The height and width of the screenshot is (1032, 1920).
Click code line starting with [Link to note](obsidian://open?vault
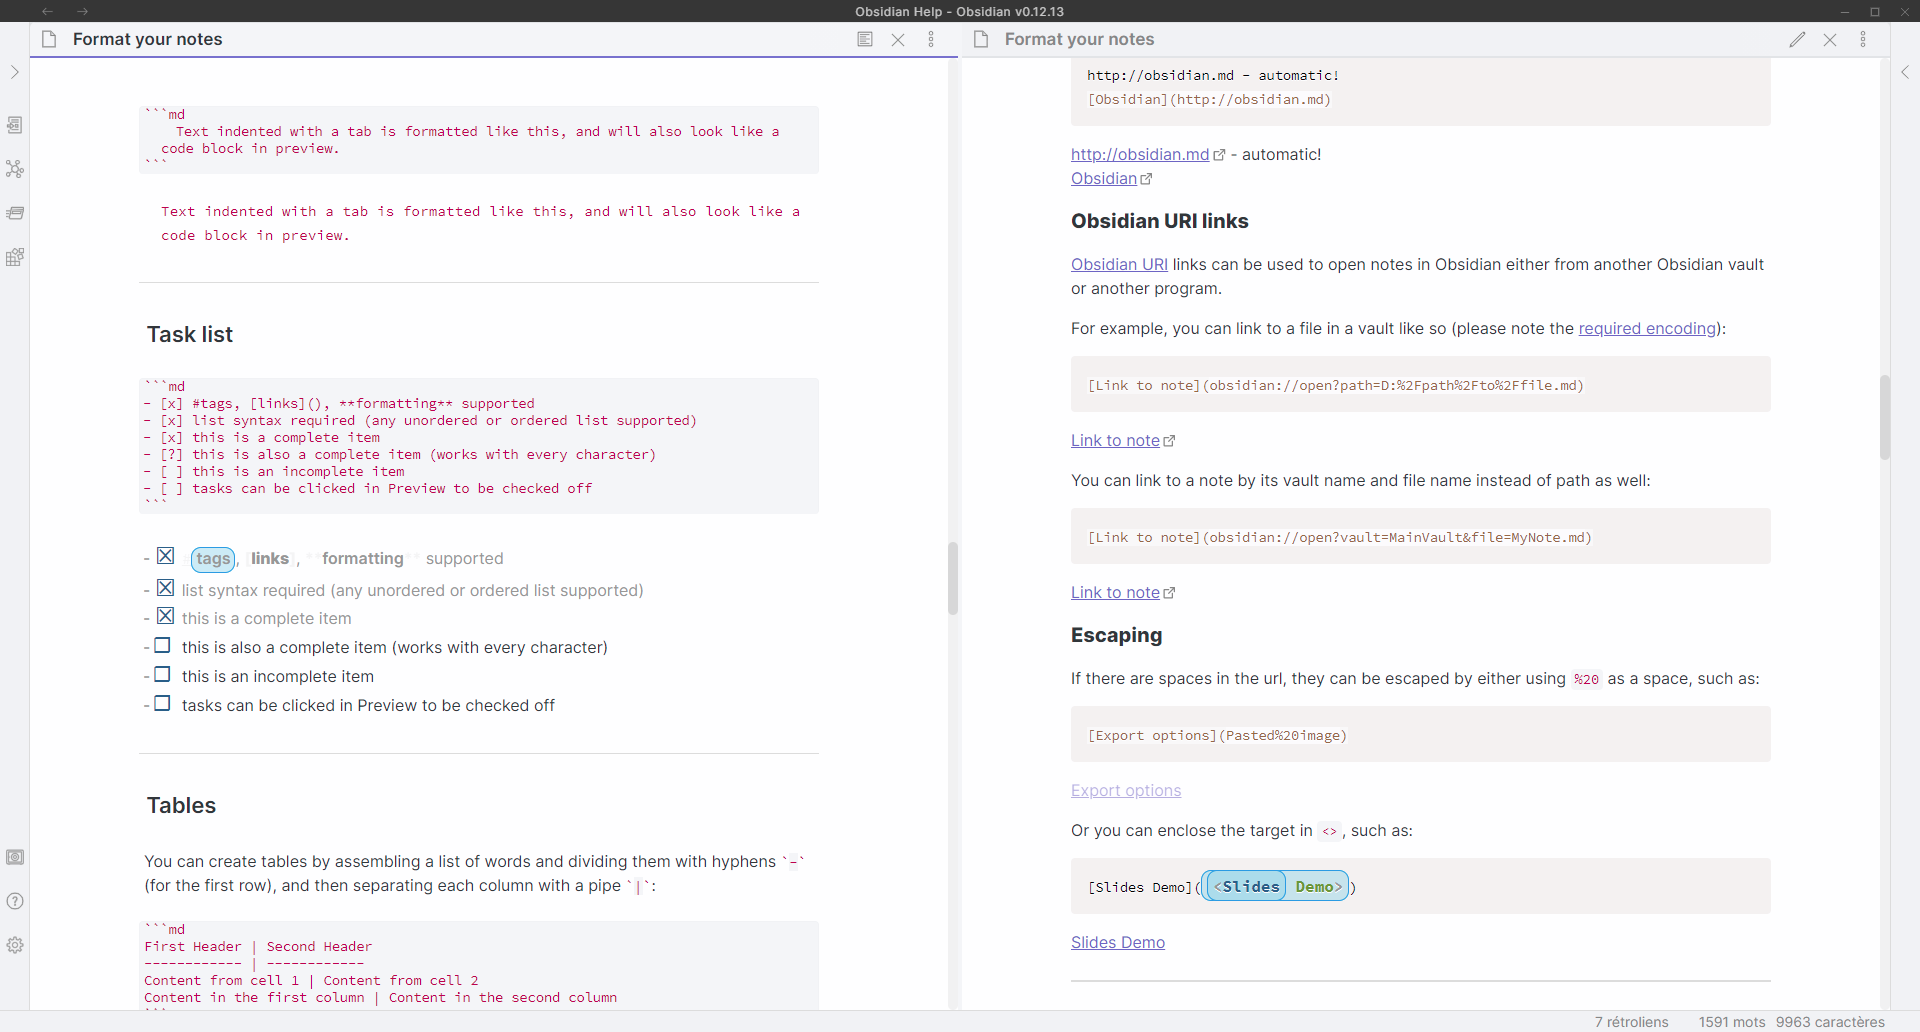click(1340, 537)
